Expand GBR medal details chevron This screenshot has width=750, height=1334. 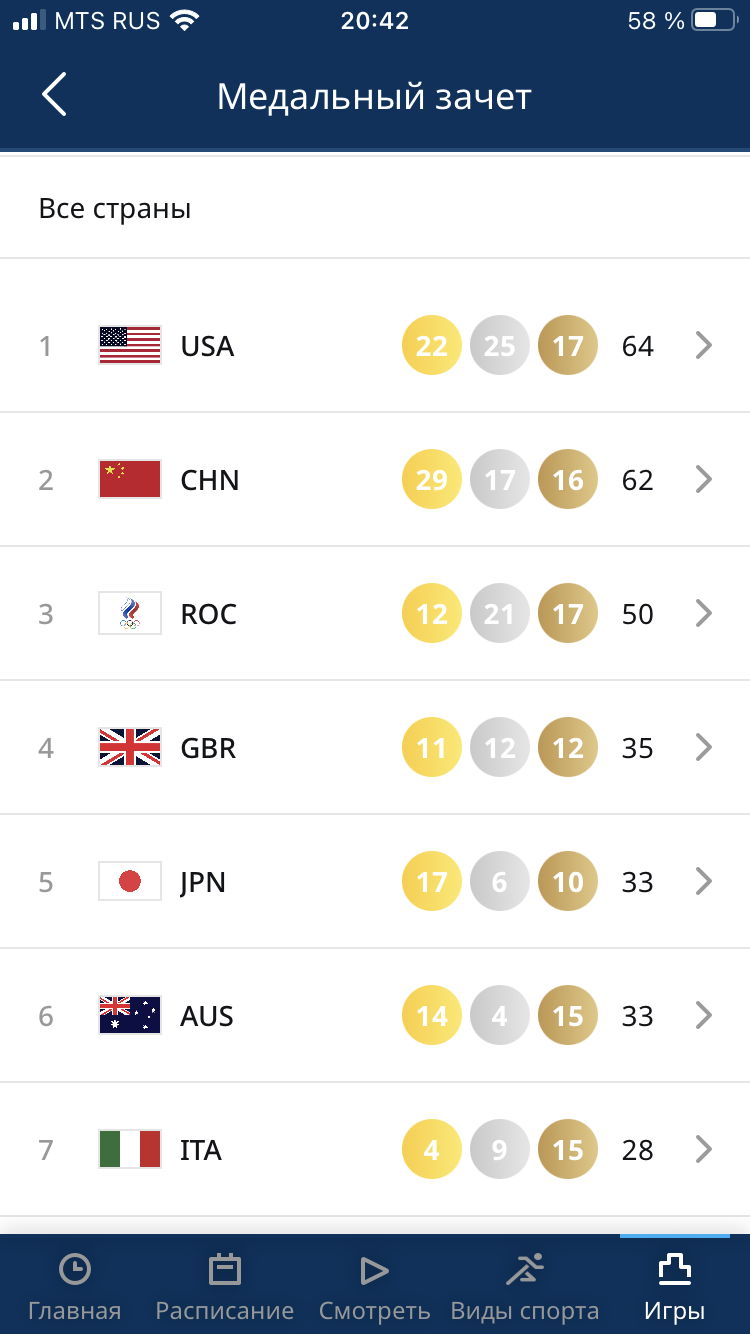click(704, 748)
